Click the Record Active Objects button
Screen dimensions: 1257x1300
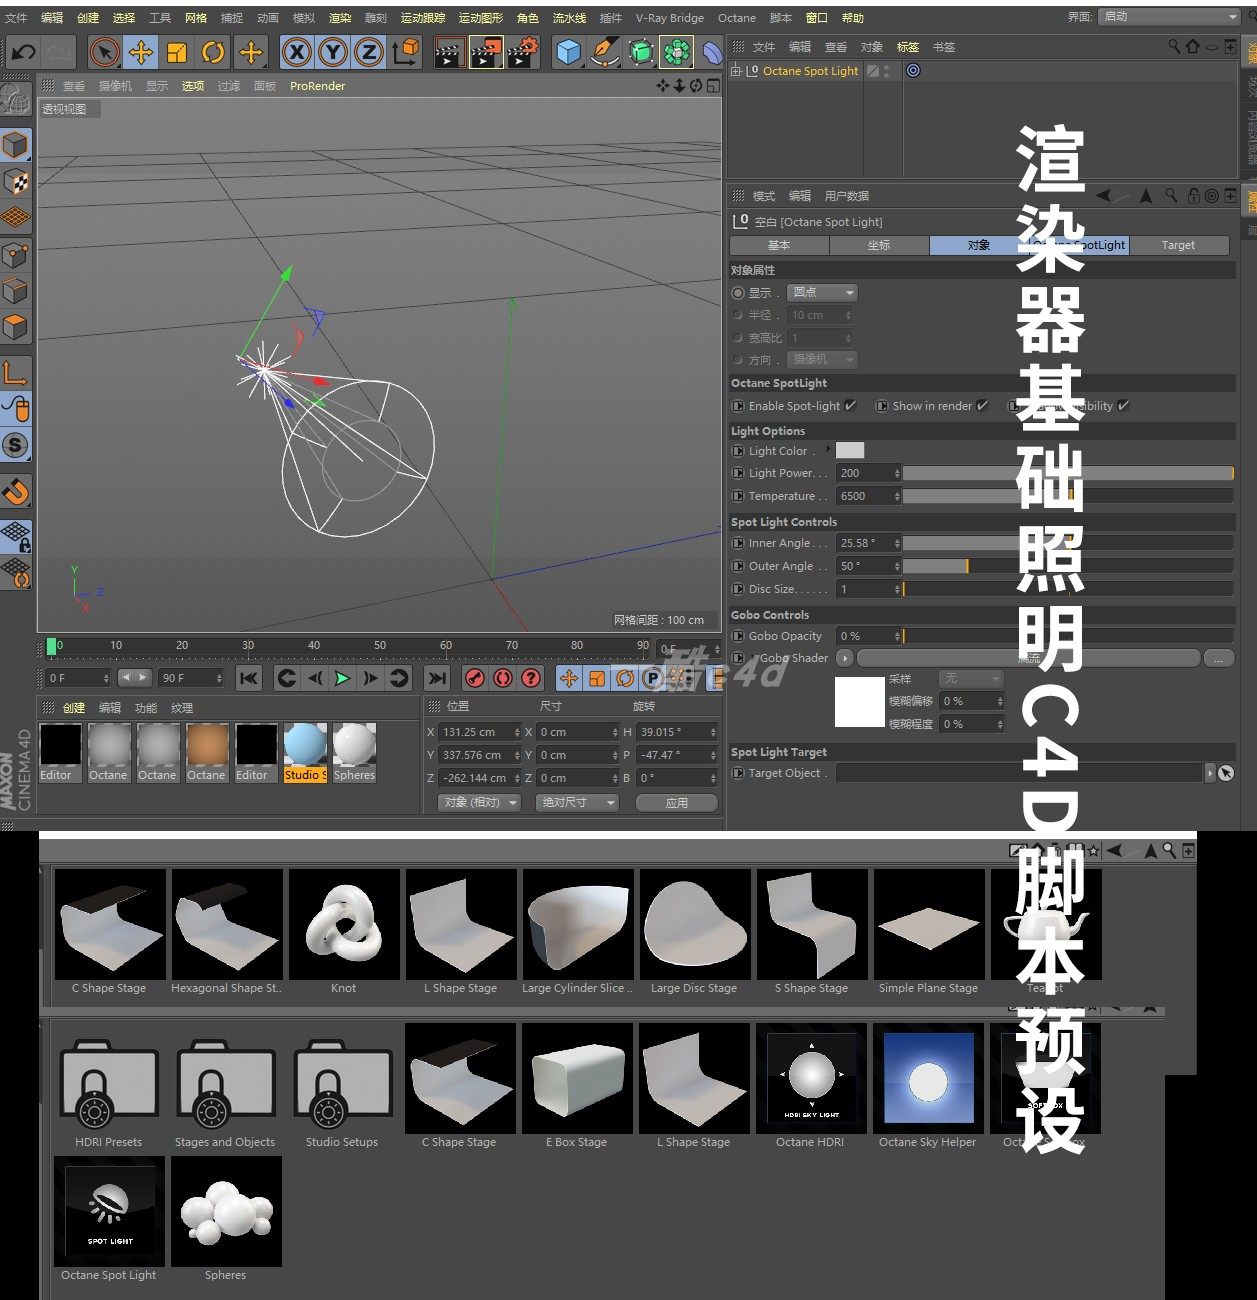coord(475,678)
